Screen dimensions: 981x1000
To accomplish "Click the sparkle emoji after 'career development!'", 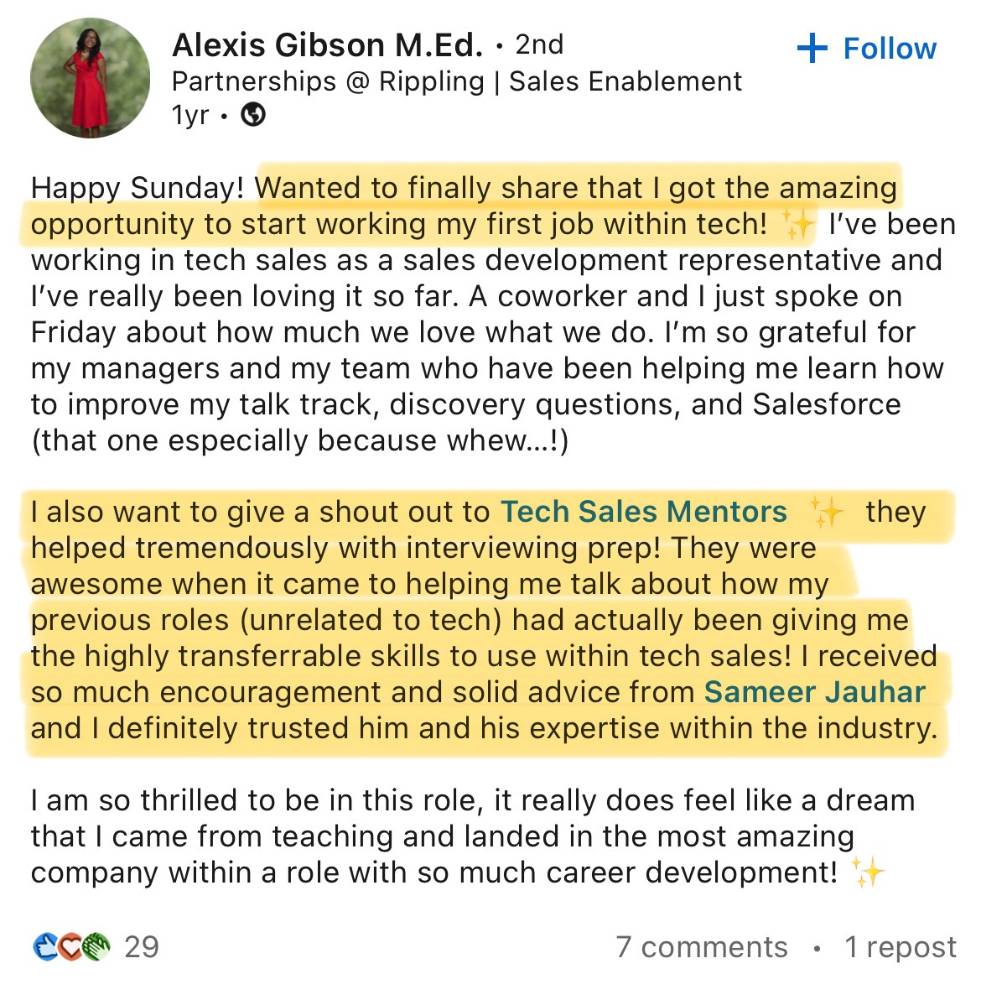I will [x=866, y=873].
